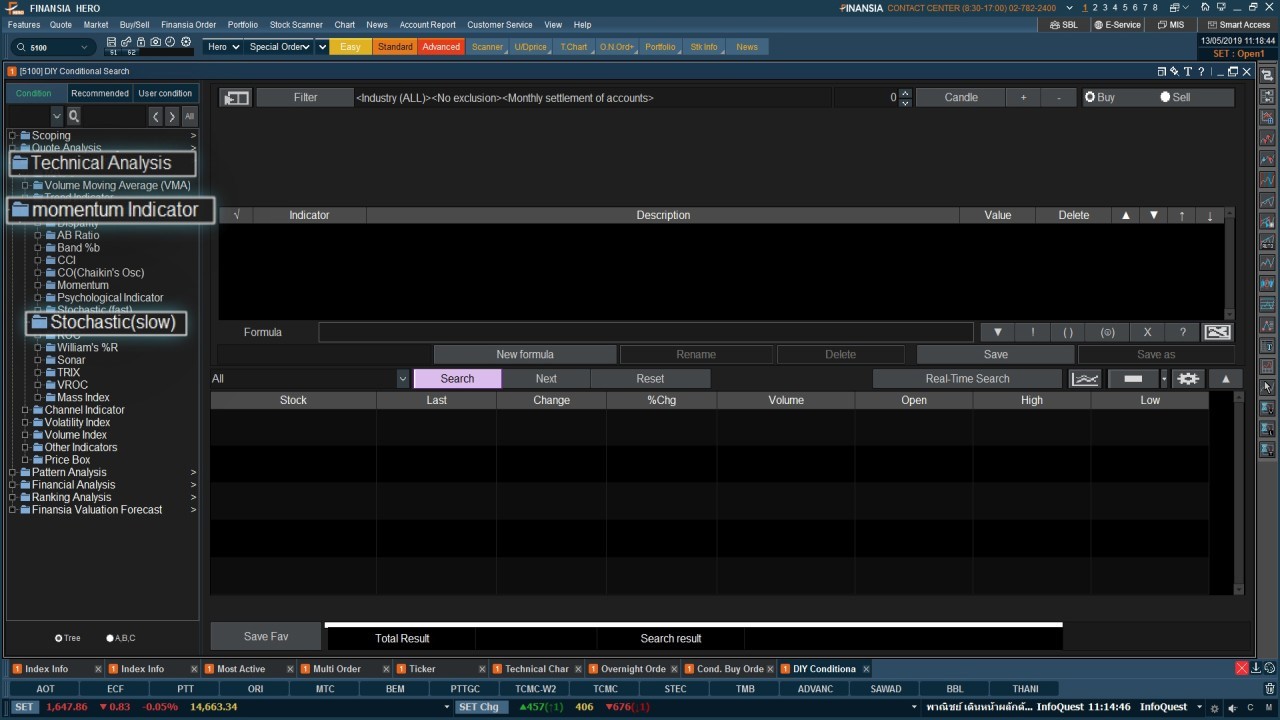
Task: Click the swap arrows icon atop right sidebar
Action: 1267,75
